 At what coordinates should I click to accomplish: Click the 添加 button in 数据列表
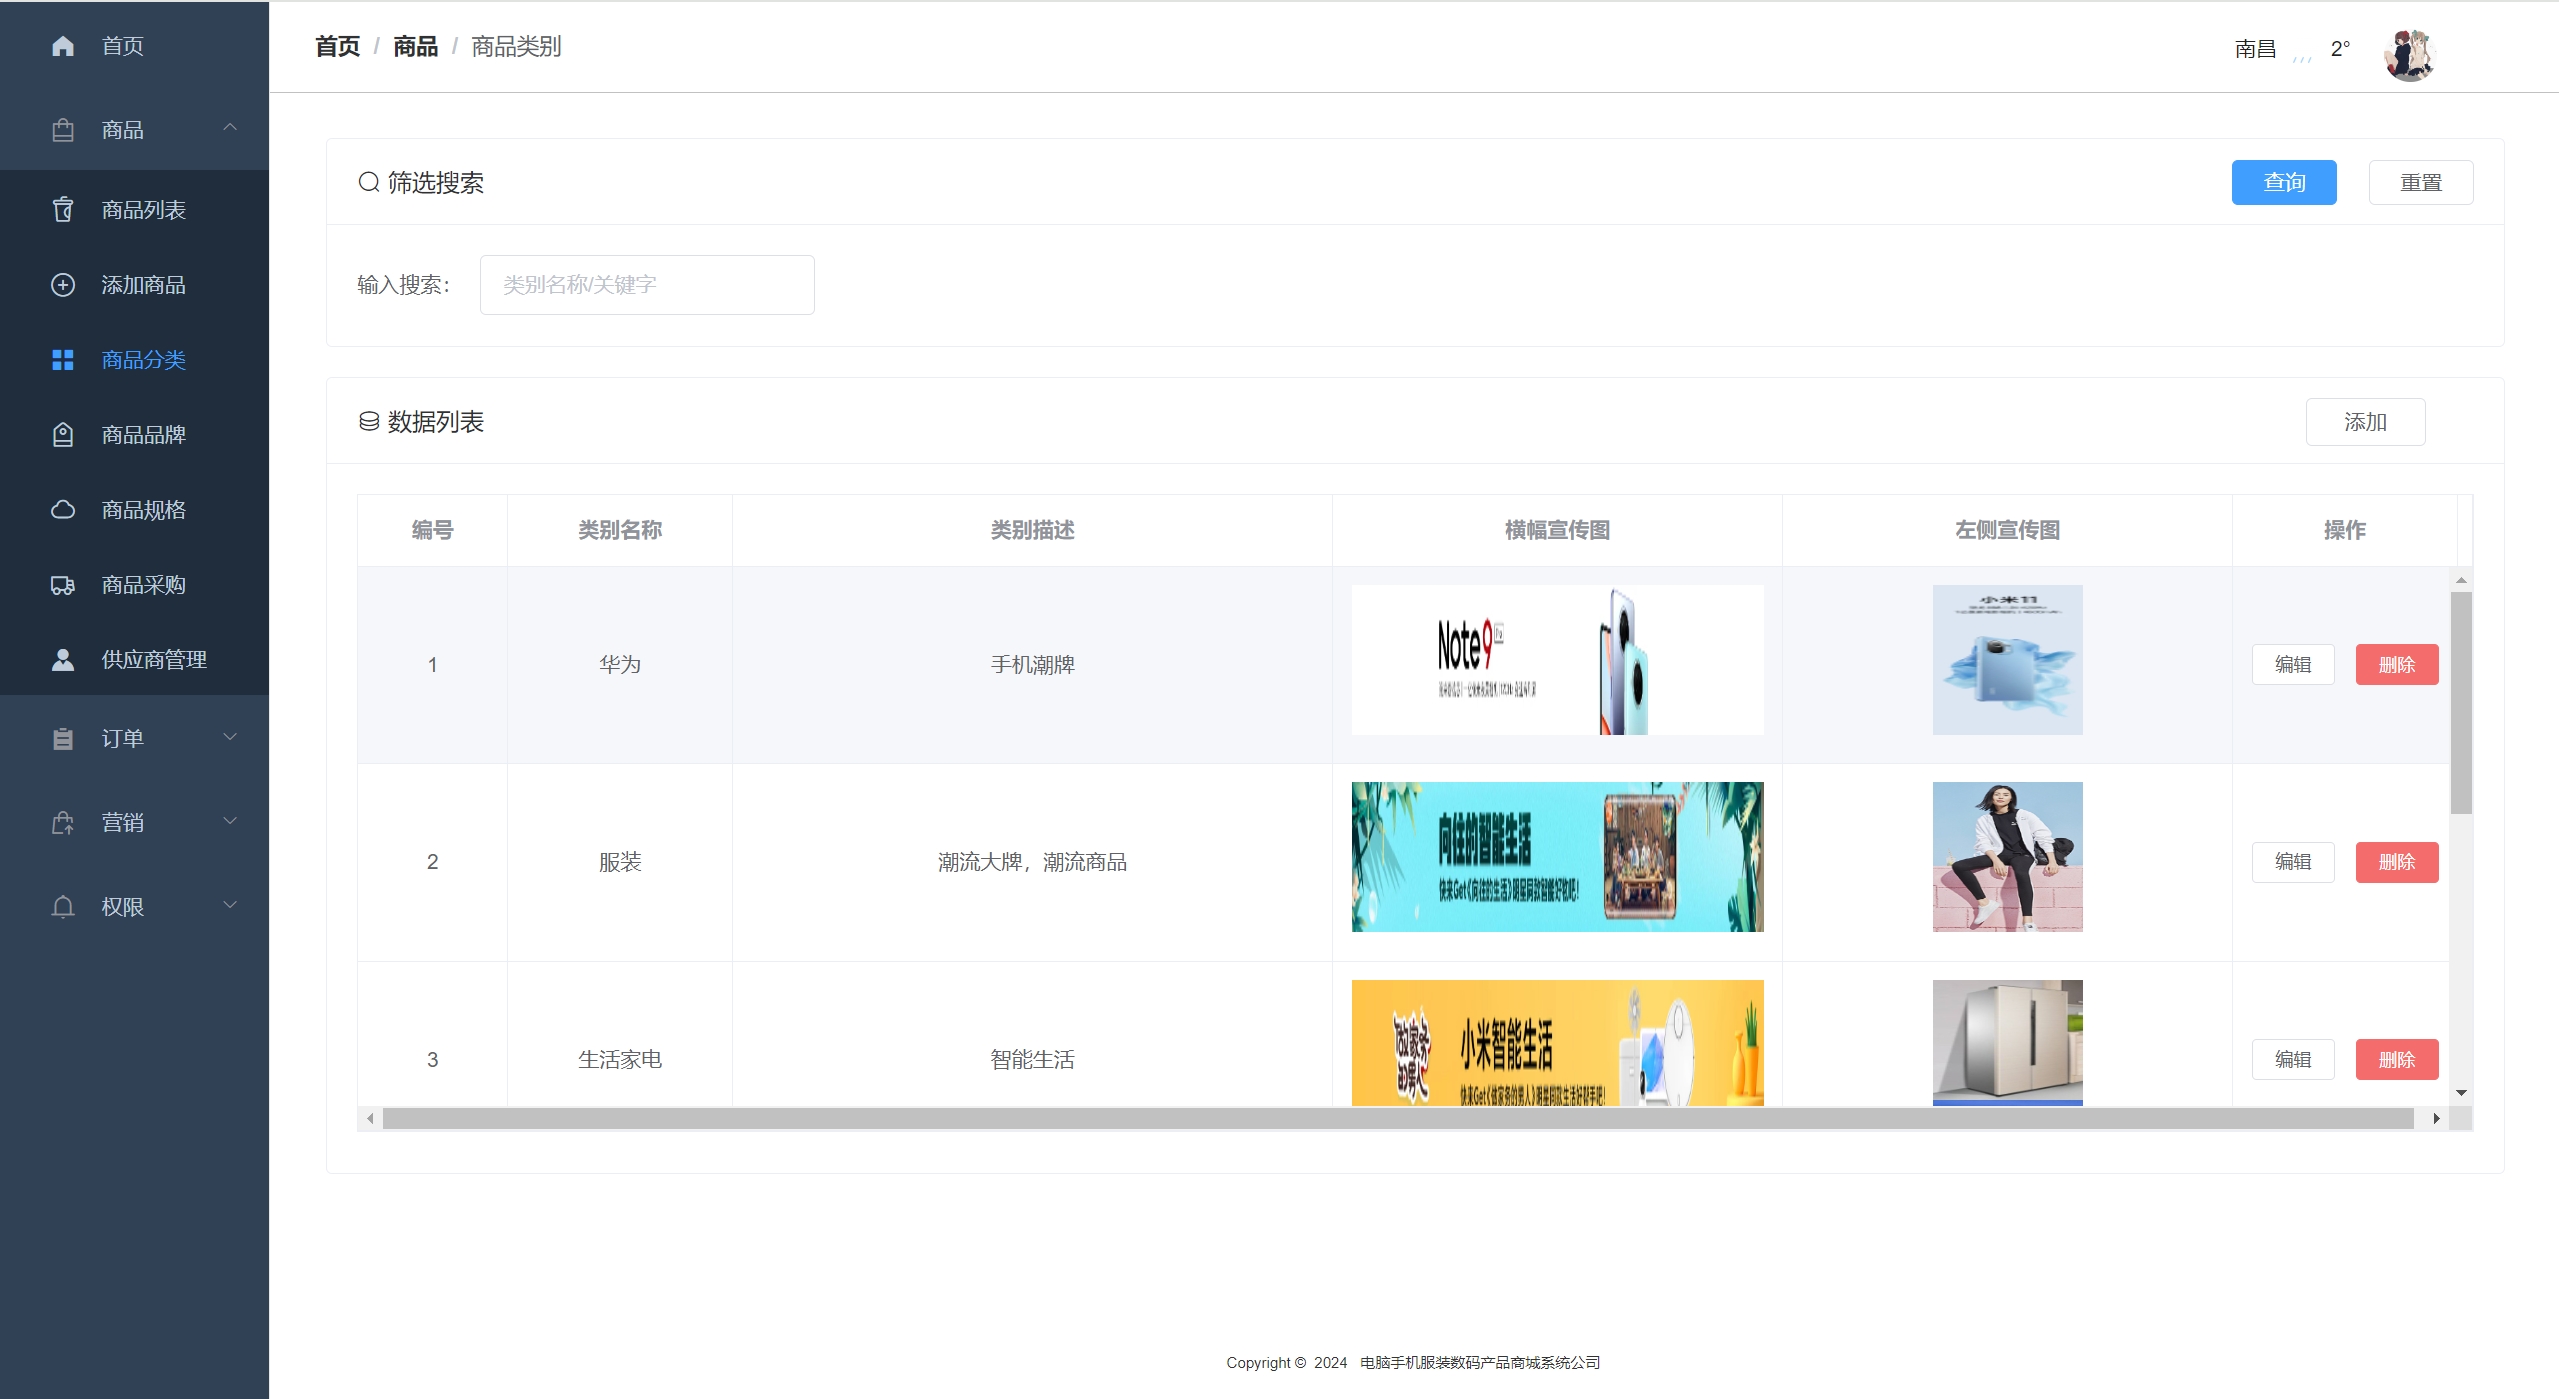pos(2365,422)
